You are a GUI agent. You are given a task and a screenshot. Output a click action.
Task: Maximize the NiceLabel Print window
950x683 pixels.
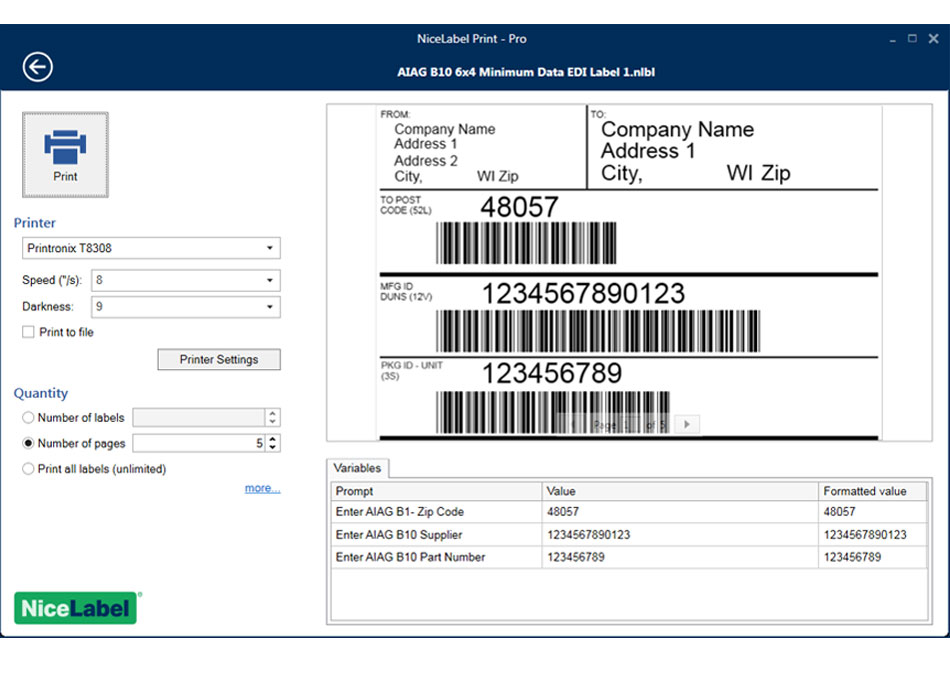[912, 39]
